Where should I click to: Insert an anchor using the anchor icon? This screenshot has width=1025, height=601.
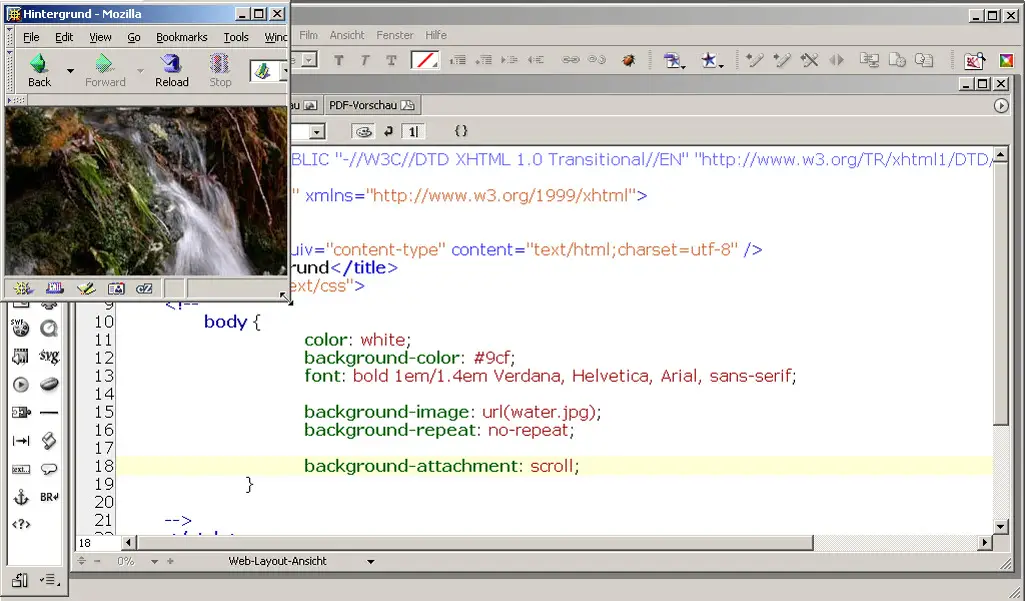tap(20, 497)
